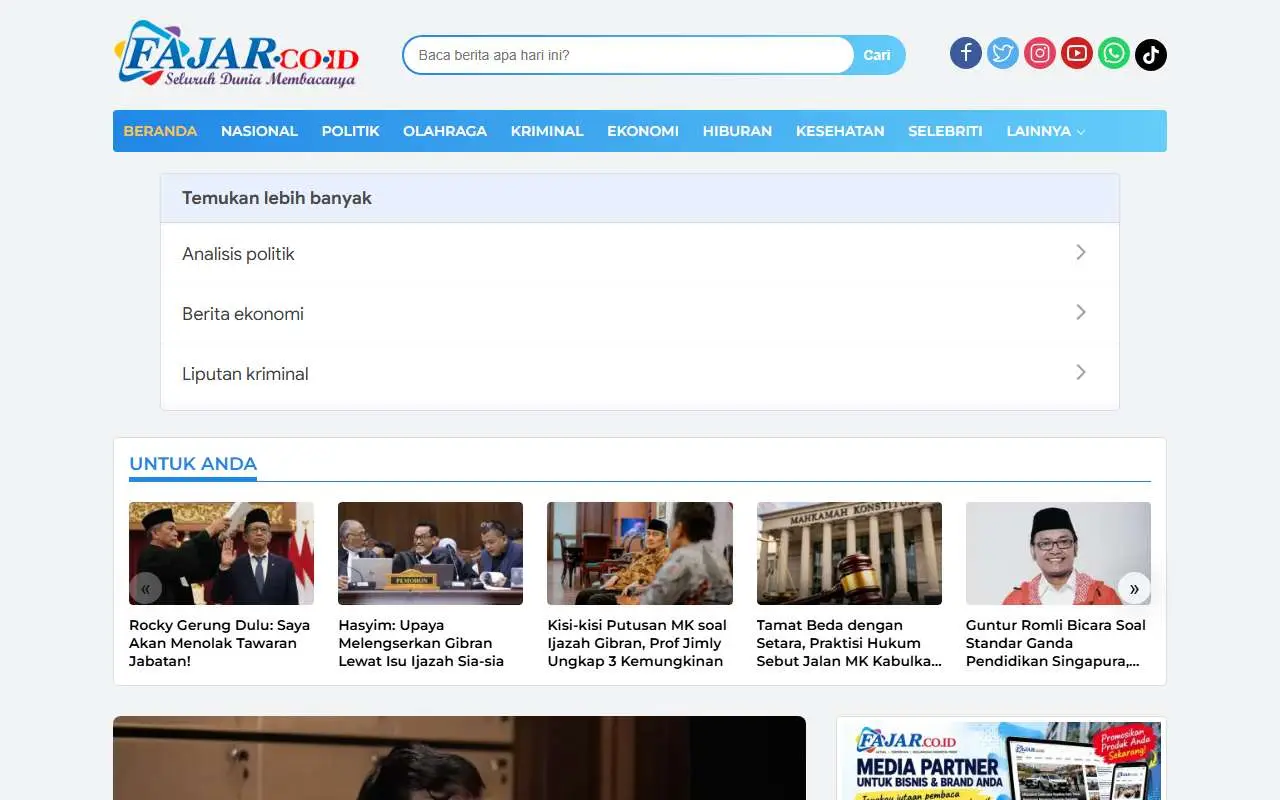Screen dimensions: 1280x800
Task: Click the 'Liputan kriminal' suggestion text
Action: tap(245, 374)
